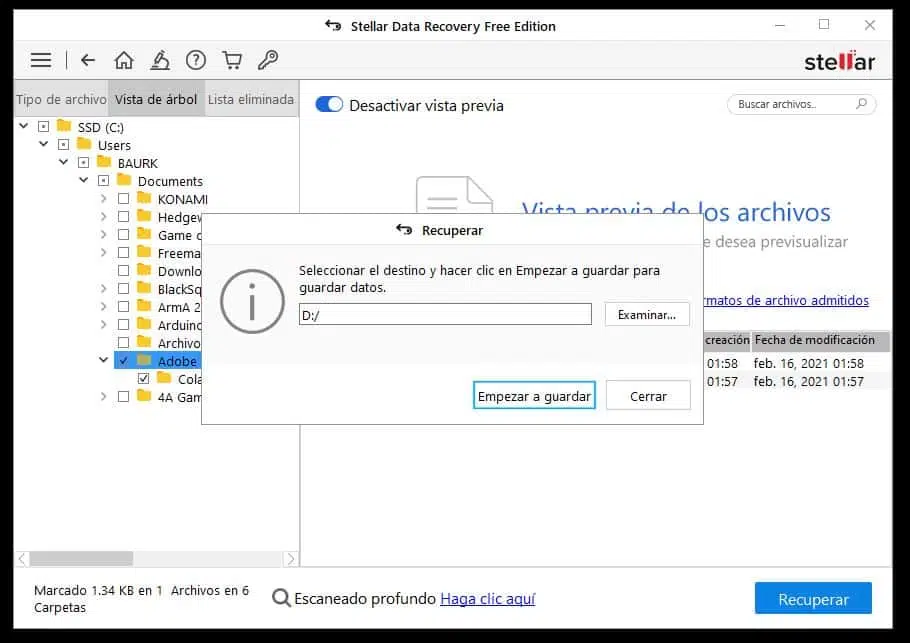Click date cell feb. 16, 2021 01:57
This screenshot has width=910, height=643.
808,381
